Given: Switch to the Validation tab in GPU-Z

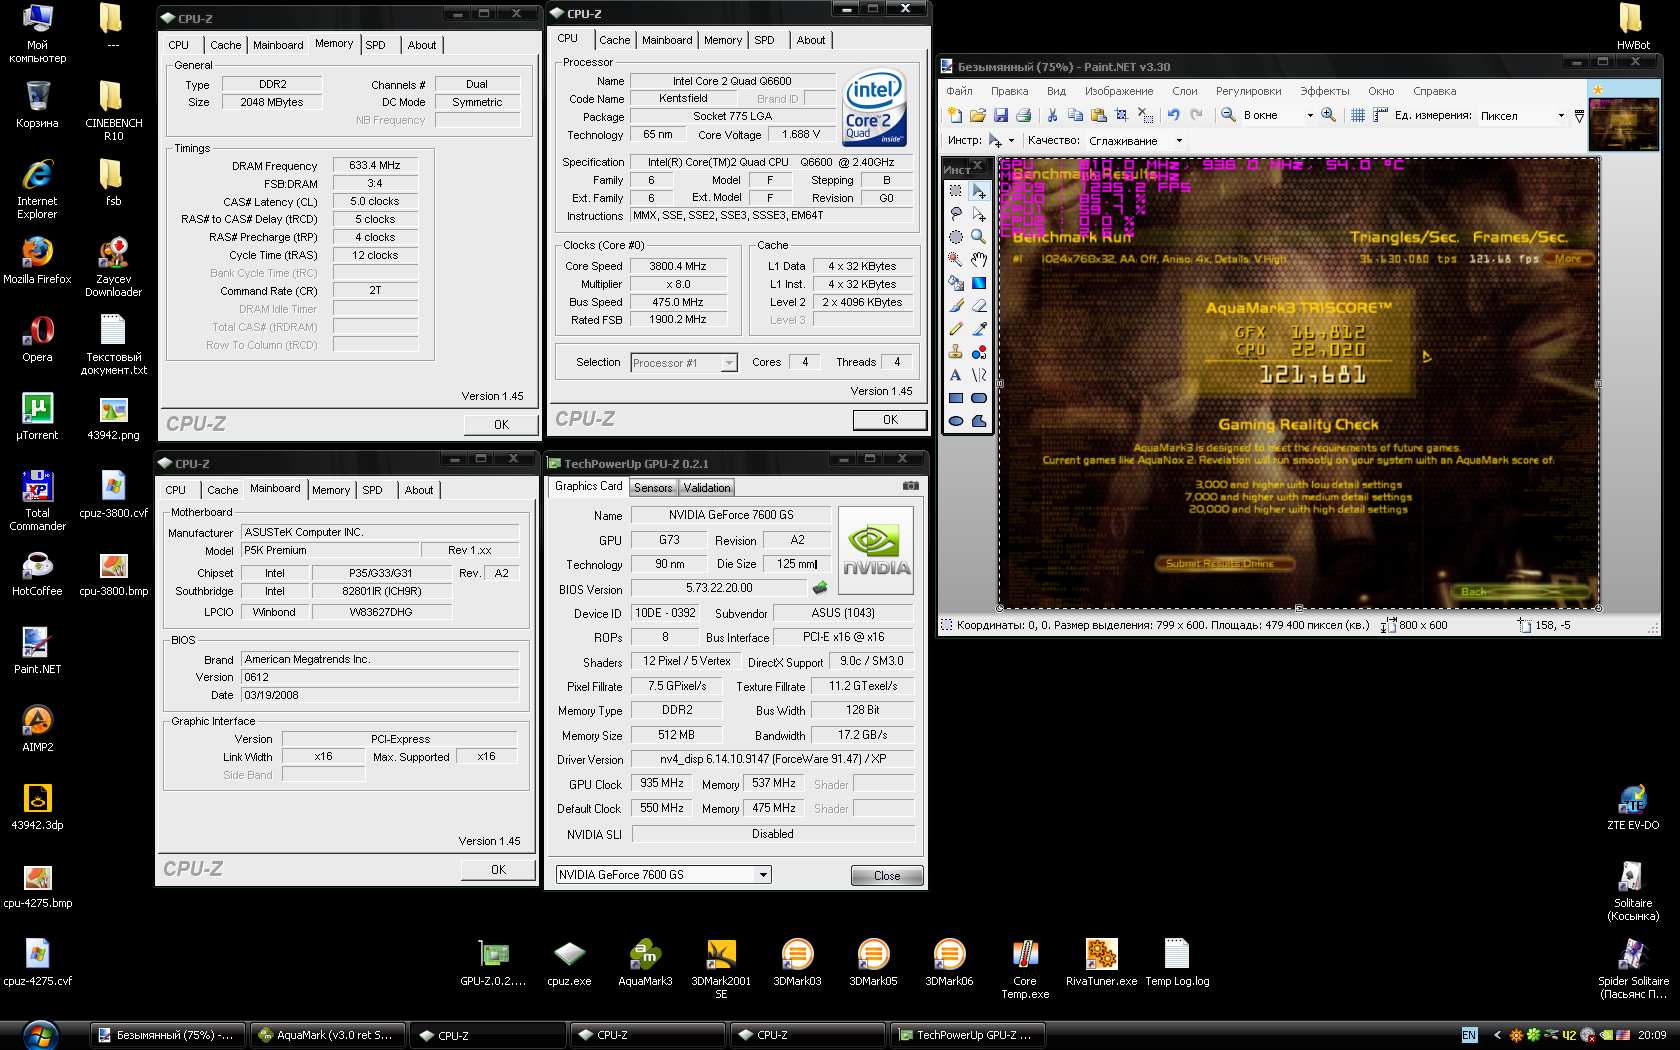Looking at the screenshot, I should [707, 488].
